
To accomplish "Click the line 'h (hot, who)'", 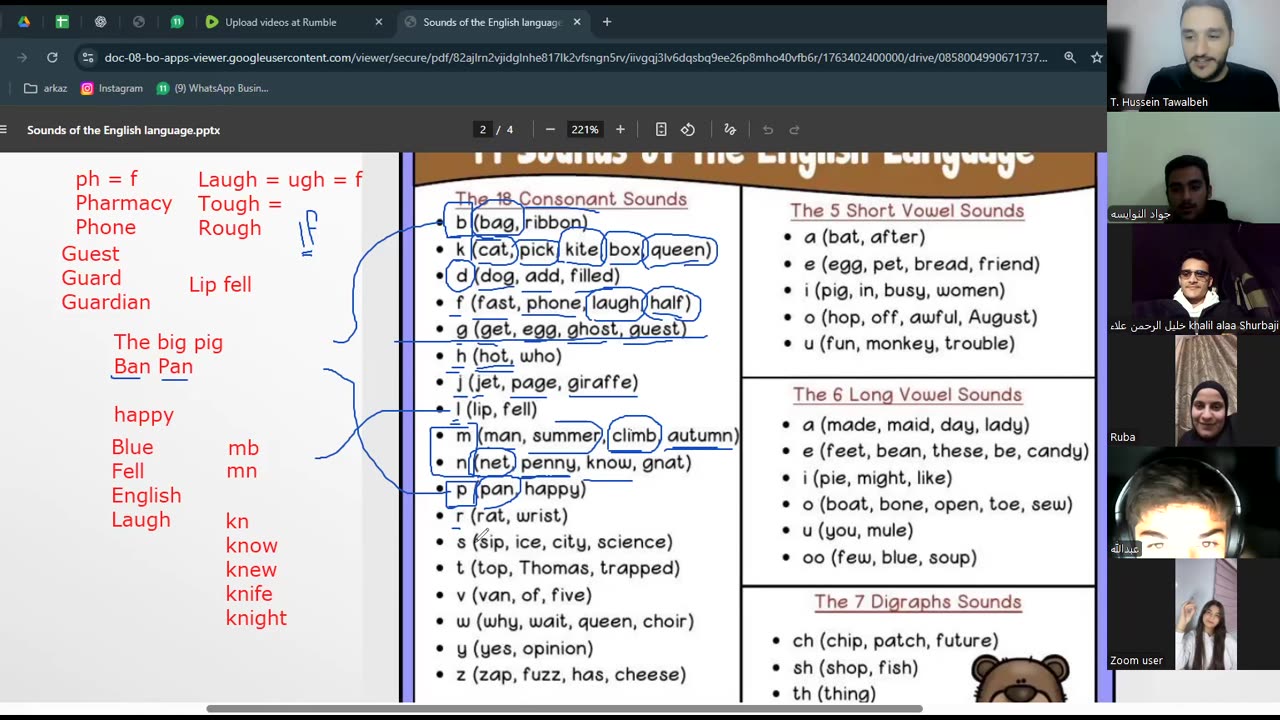I will pos(509,356).
